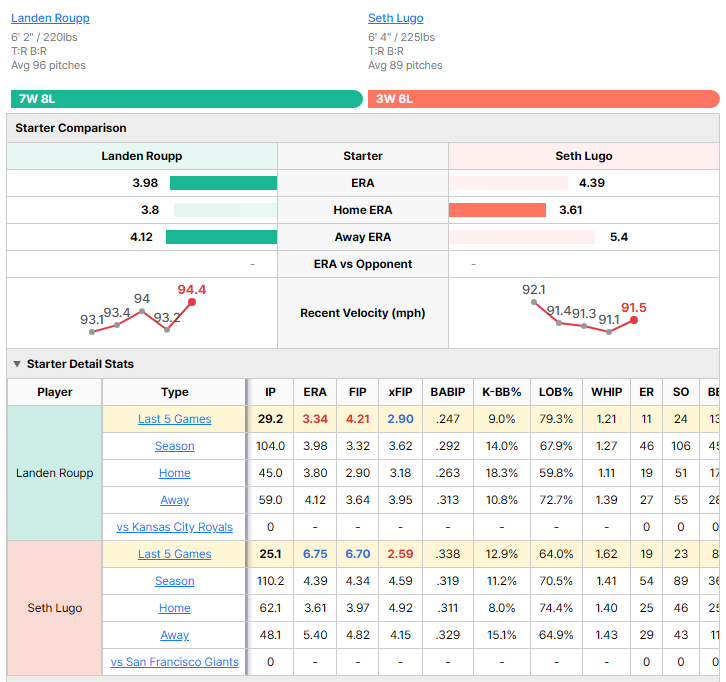The height and width of the screenshot is (682, 726).
Task: Click Roupp's 4.21 Last 5 Games FIP
Action: point(357,419)
